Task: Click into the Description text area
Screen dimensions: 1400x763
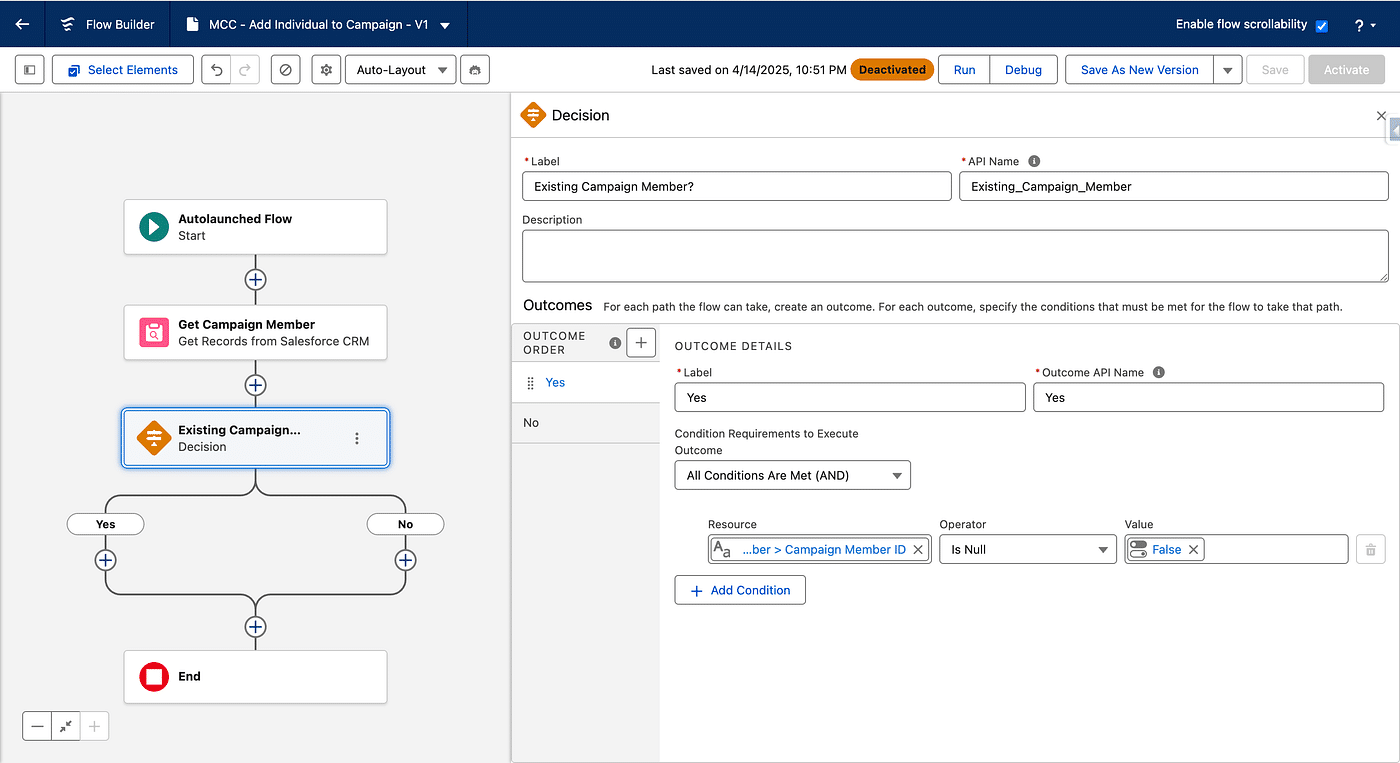Action: [x=954, y=256]
